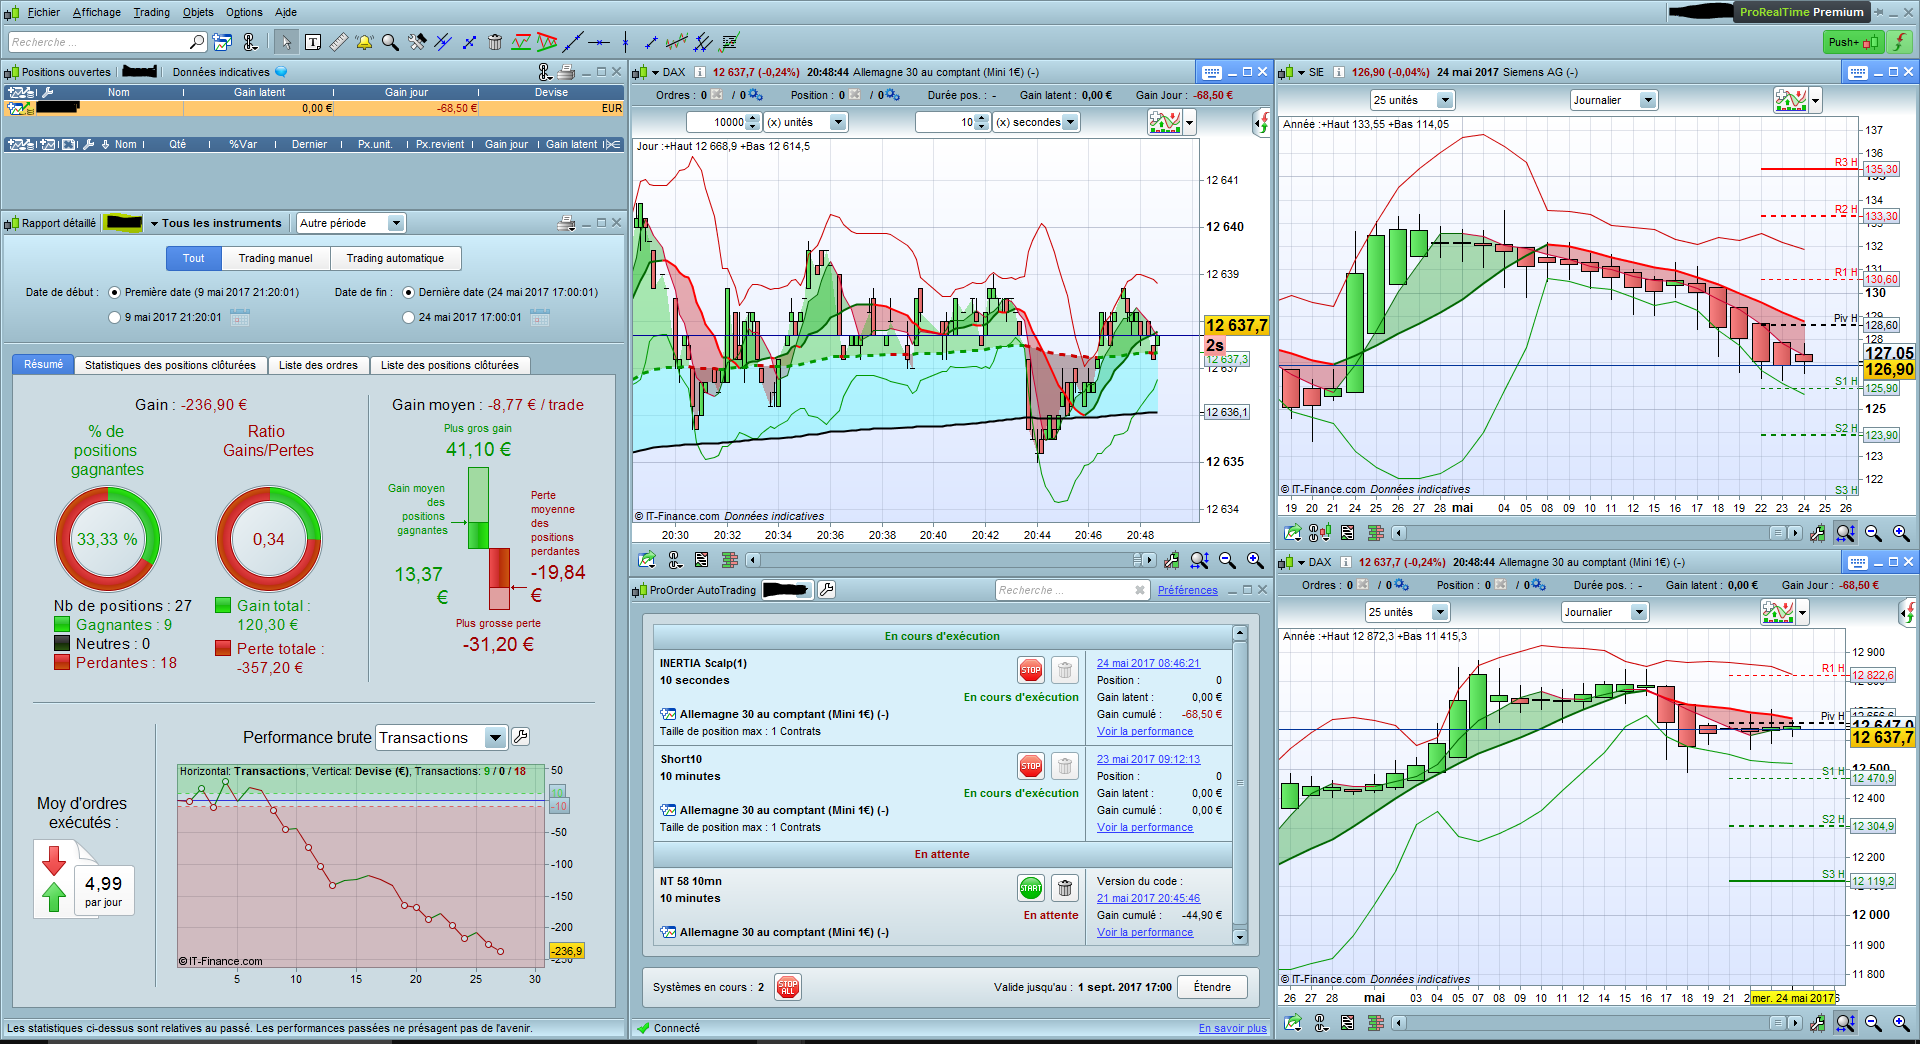Print the Rapport détaillé report
Viewport: 1920px width, 1044px height.
(x=566, y=223)
